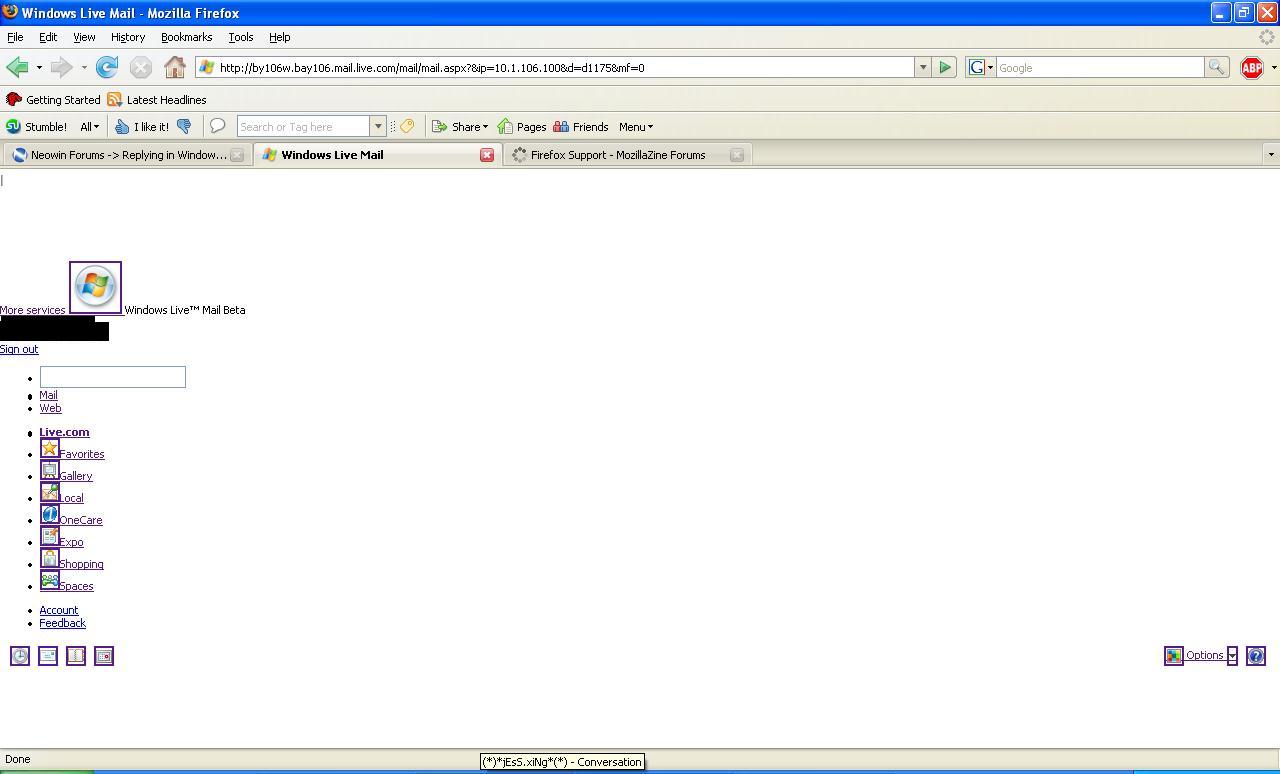Viewport: 1280px width, 774px height.
Task: Click the Google search magnifier icon
Action: click(1216, 68)
